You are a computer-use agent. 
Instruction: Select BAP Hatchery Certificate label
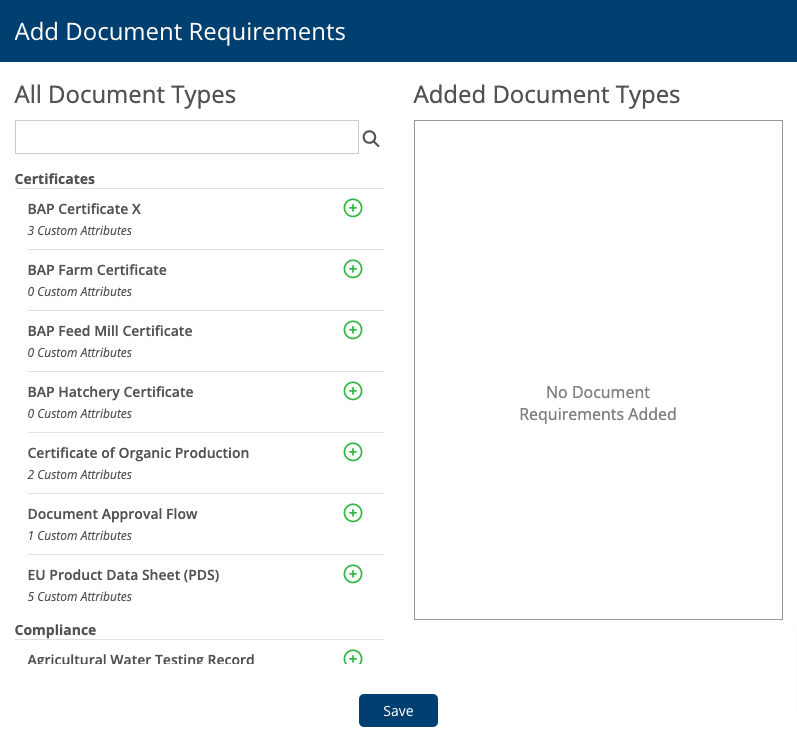pyautogui.click(x=110, y=392)
